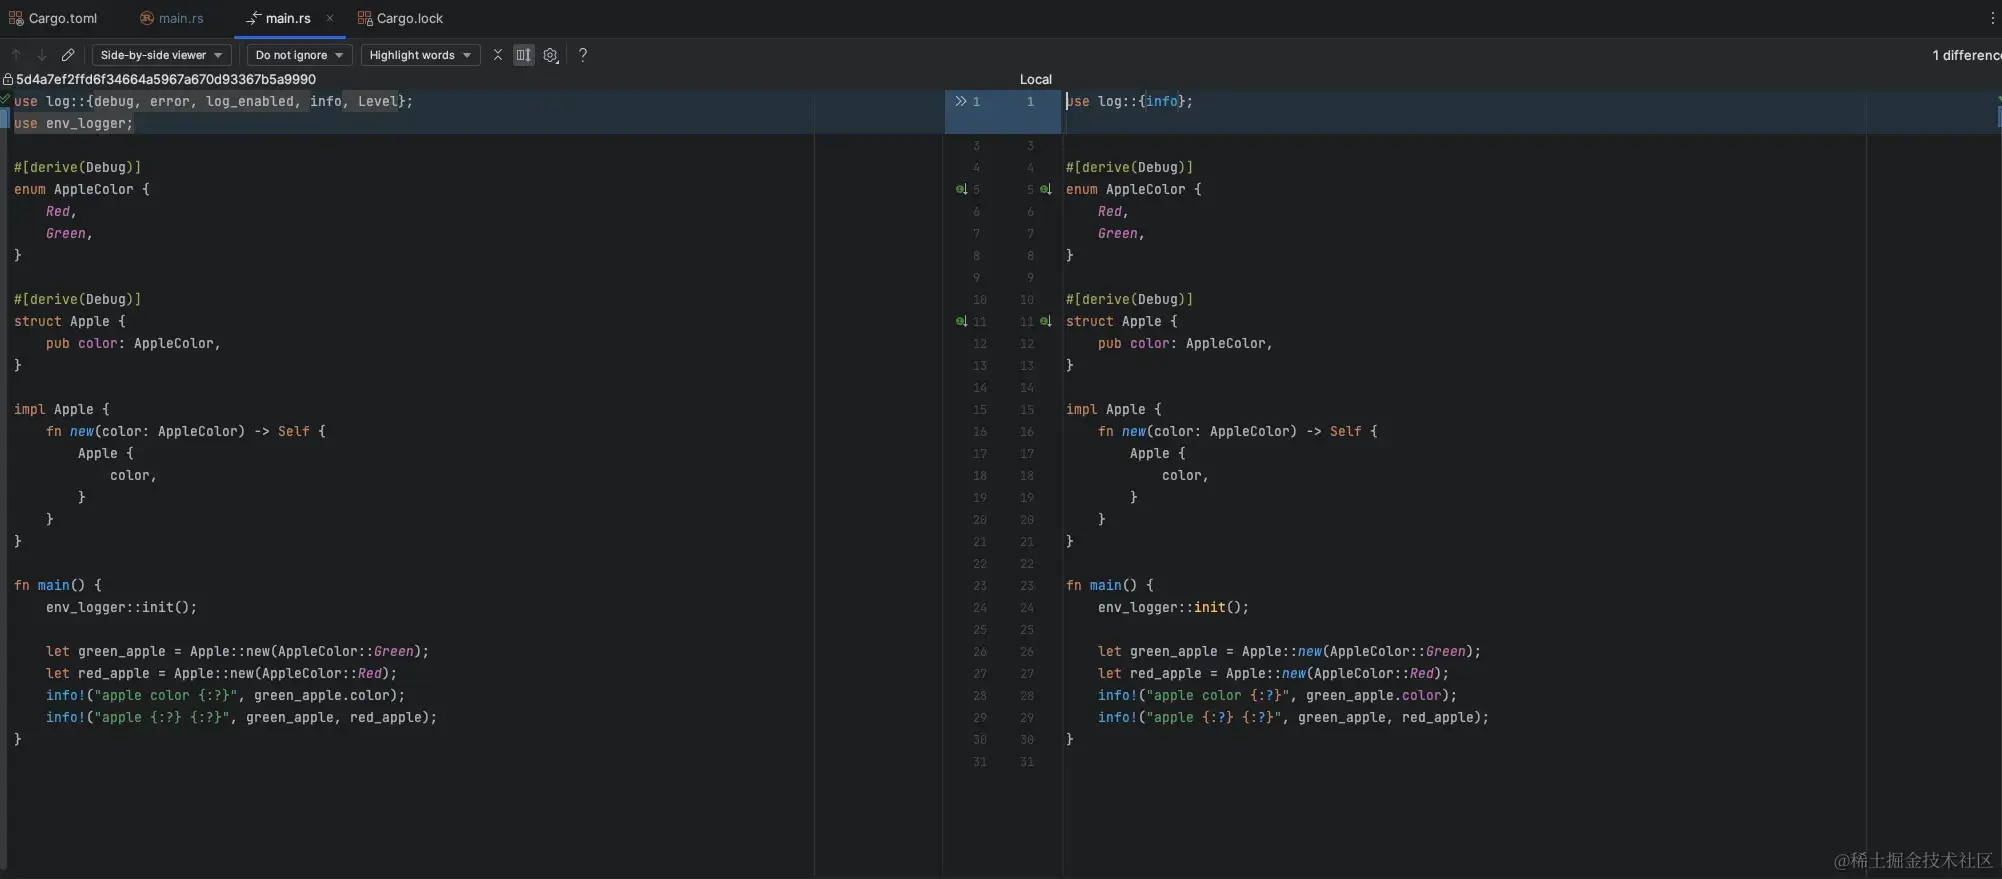The width and height of the screenshot is (2002, 879).
Task: Click the Cargo.toml file icon
Action: pyautogui.click(x=16, y=18)
